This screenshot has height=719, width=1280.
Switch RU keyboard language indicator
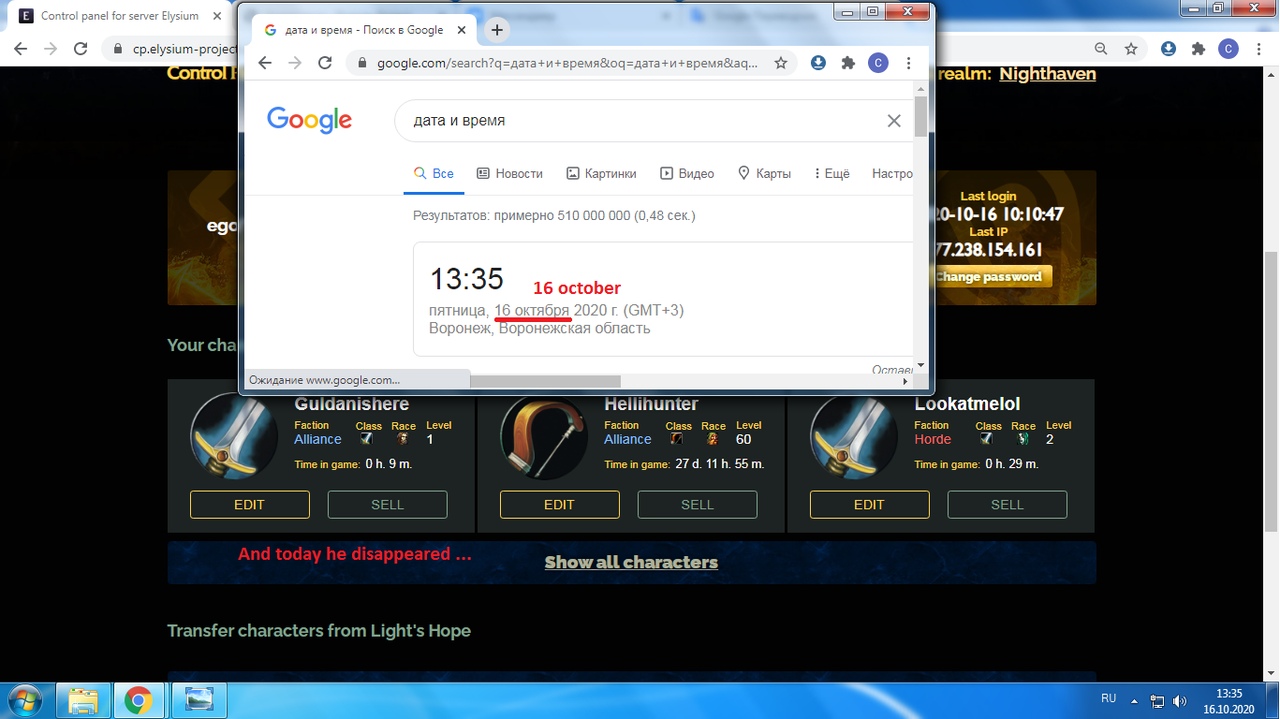point(1108,698)
